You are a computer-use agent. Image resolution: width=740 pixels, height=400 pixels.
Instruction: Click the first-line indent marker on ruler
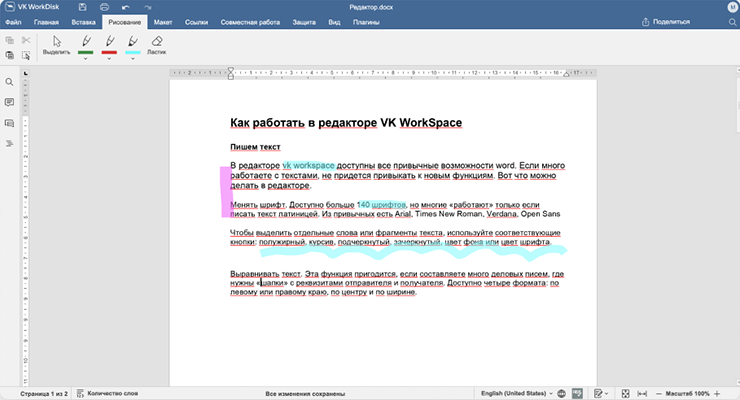pos(231,70)
